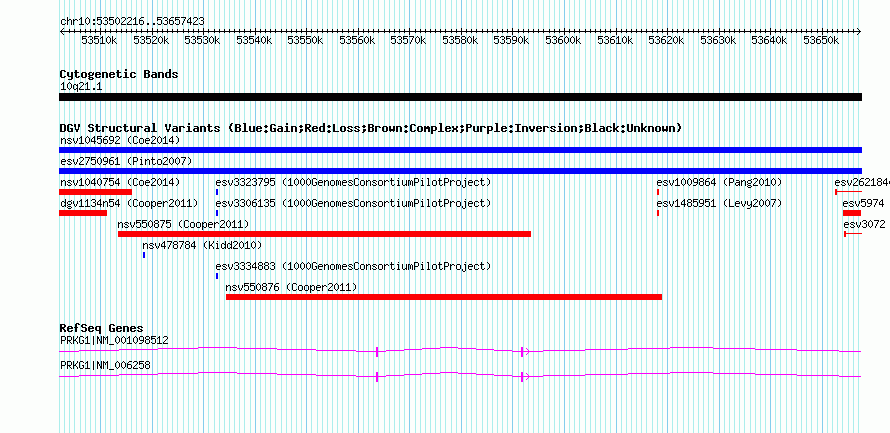Image resolution: width=890 pixels, height=433 pixels.
Task: Select the dgv1134n54 (Cooper2011) red loss bar
Action: (x=83, y=213)
